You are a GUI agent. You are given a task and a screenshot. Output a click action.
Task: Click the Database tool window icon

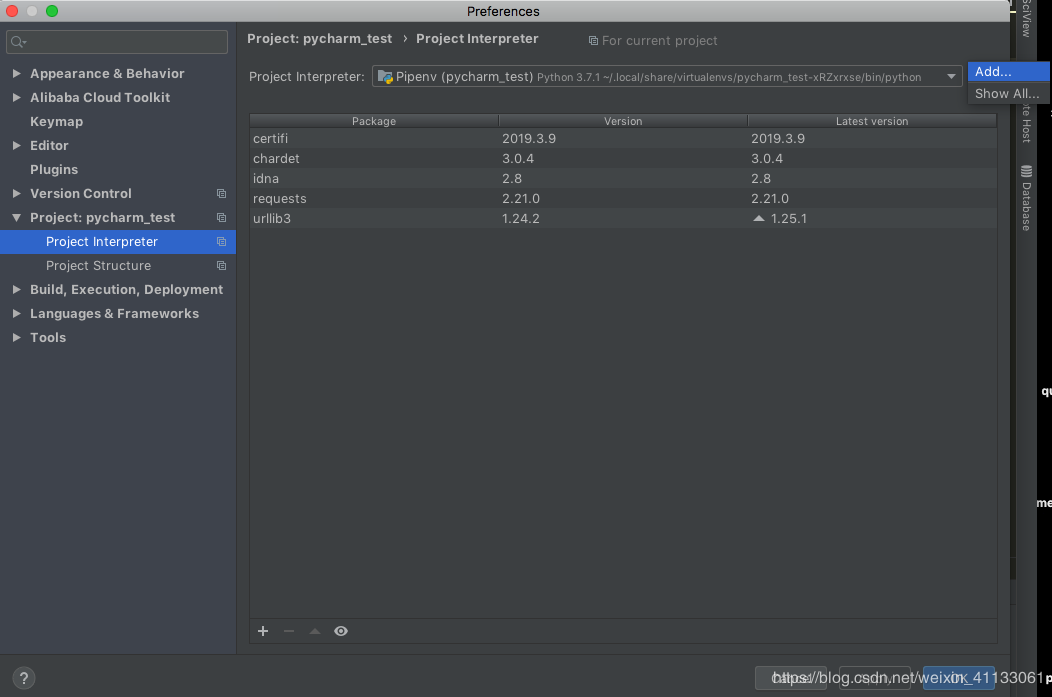[x=1027, y=172]
